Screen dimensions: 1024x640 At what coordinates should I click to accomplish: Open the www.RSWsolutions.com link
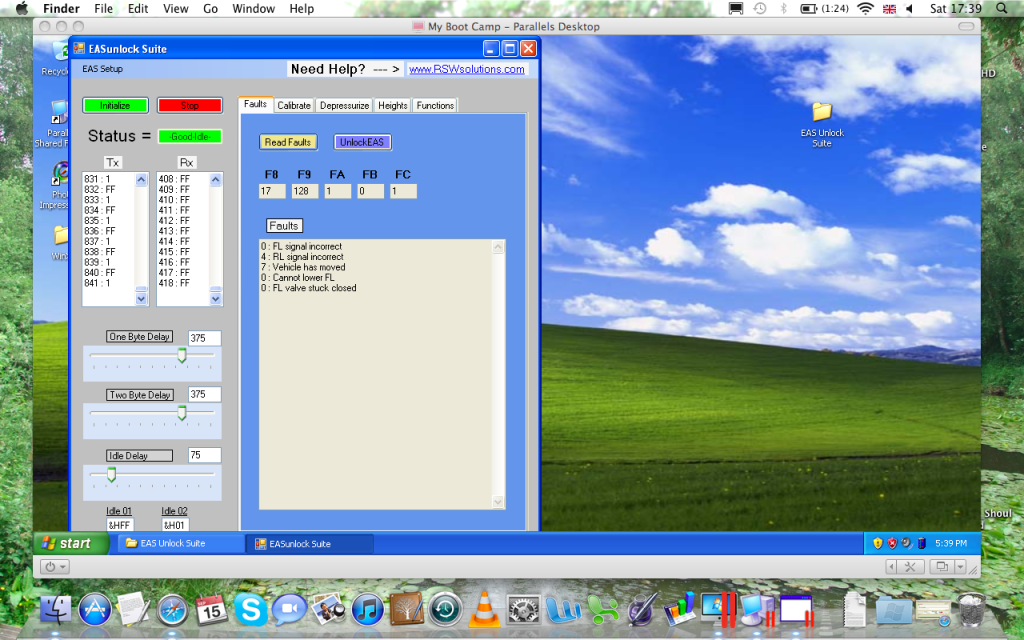[467, 69]
